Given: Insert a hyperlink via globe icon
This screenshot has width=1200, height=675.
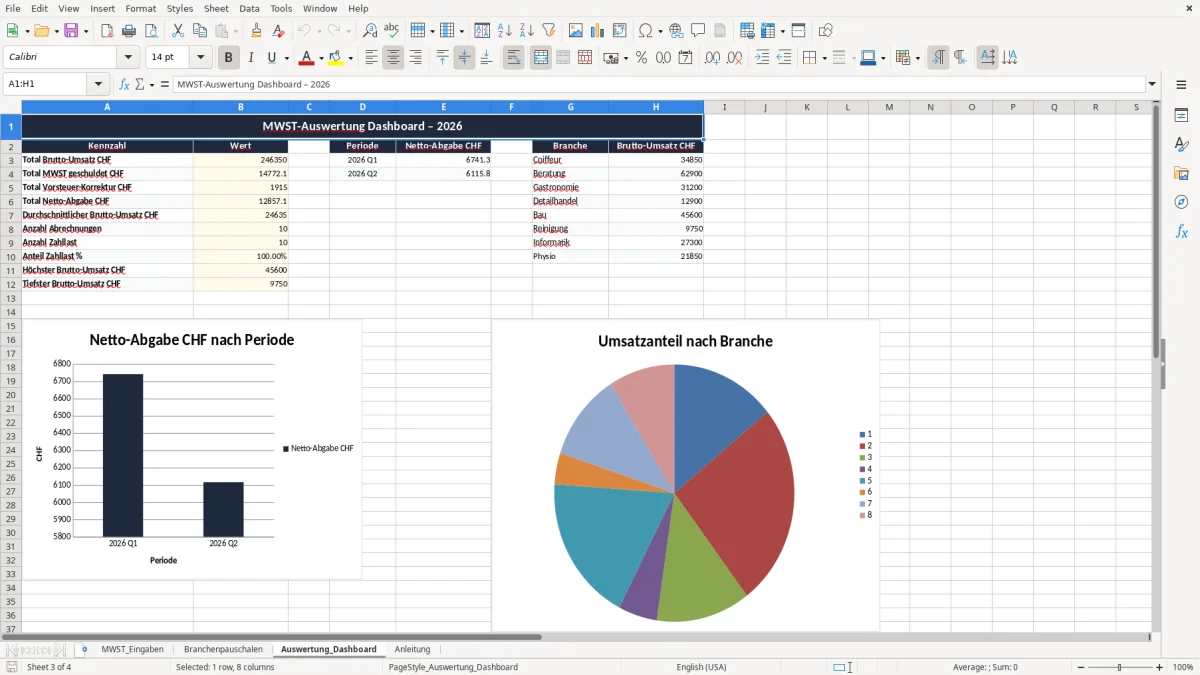Looking at the screenshot, I should pos(676,31).
